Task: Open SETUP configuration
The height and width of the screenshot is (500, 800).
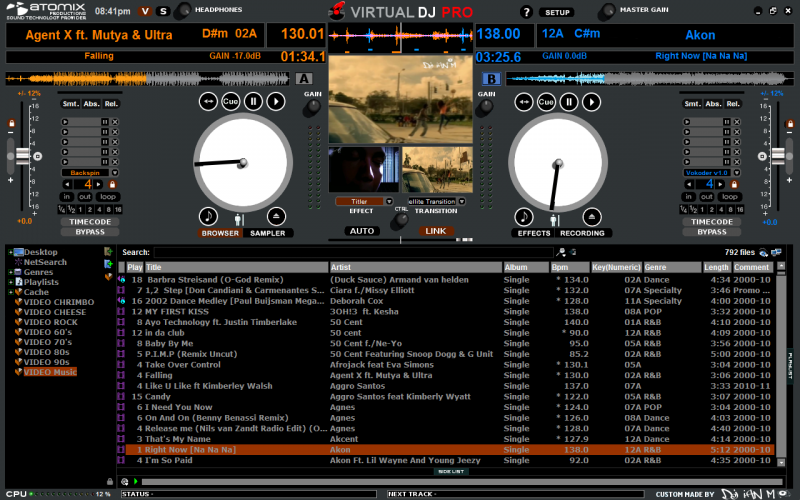Action: [557, 12]
